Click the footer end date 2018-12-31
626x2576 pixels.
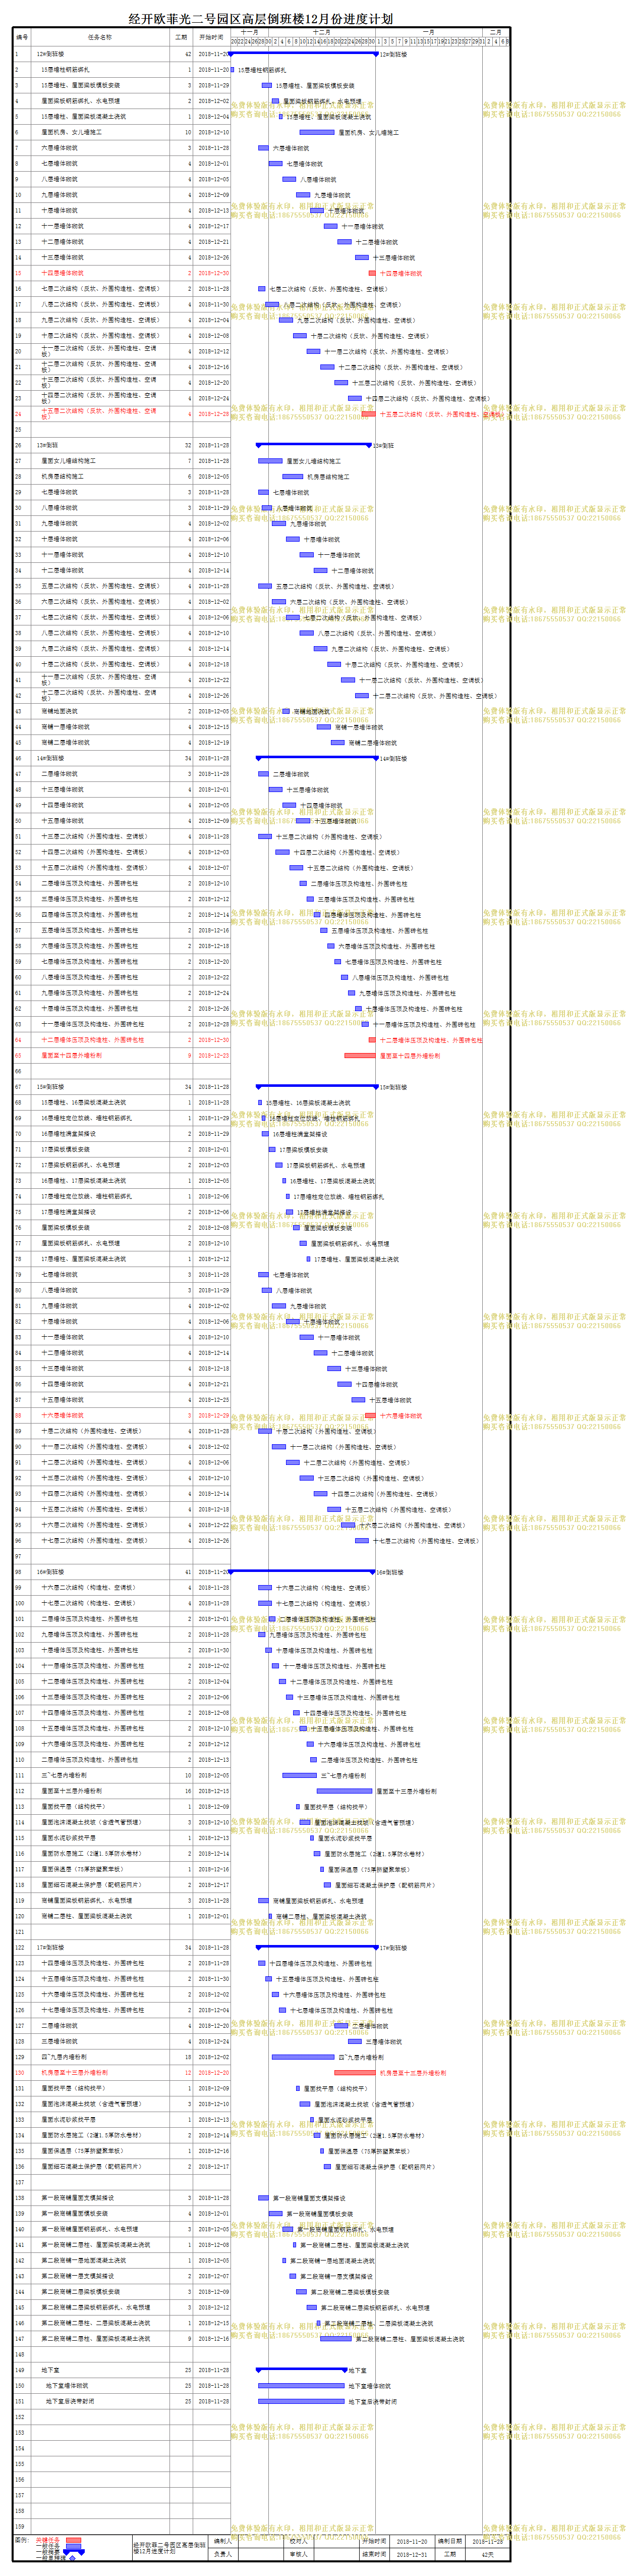click(x=411, y=2554)
